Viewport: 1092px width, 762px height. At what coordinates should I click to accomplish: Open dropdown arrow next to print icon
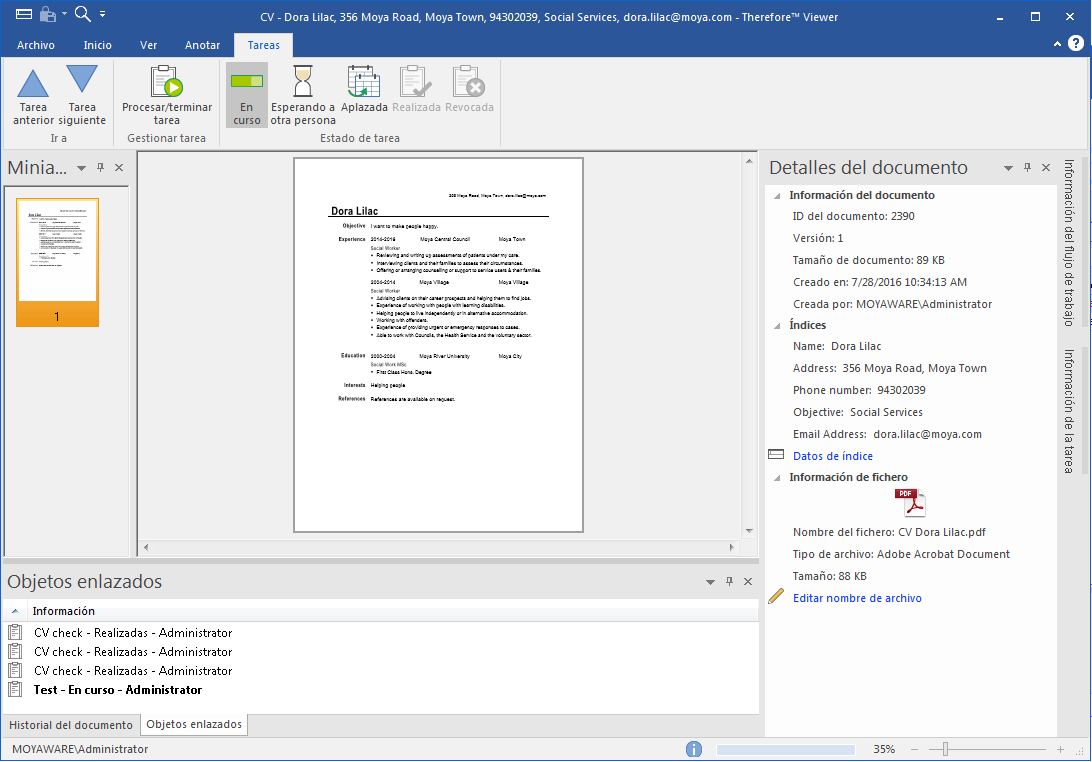pyautogui.click(x=64, y=14)
